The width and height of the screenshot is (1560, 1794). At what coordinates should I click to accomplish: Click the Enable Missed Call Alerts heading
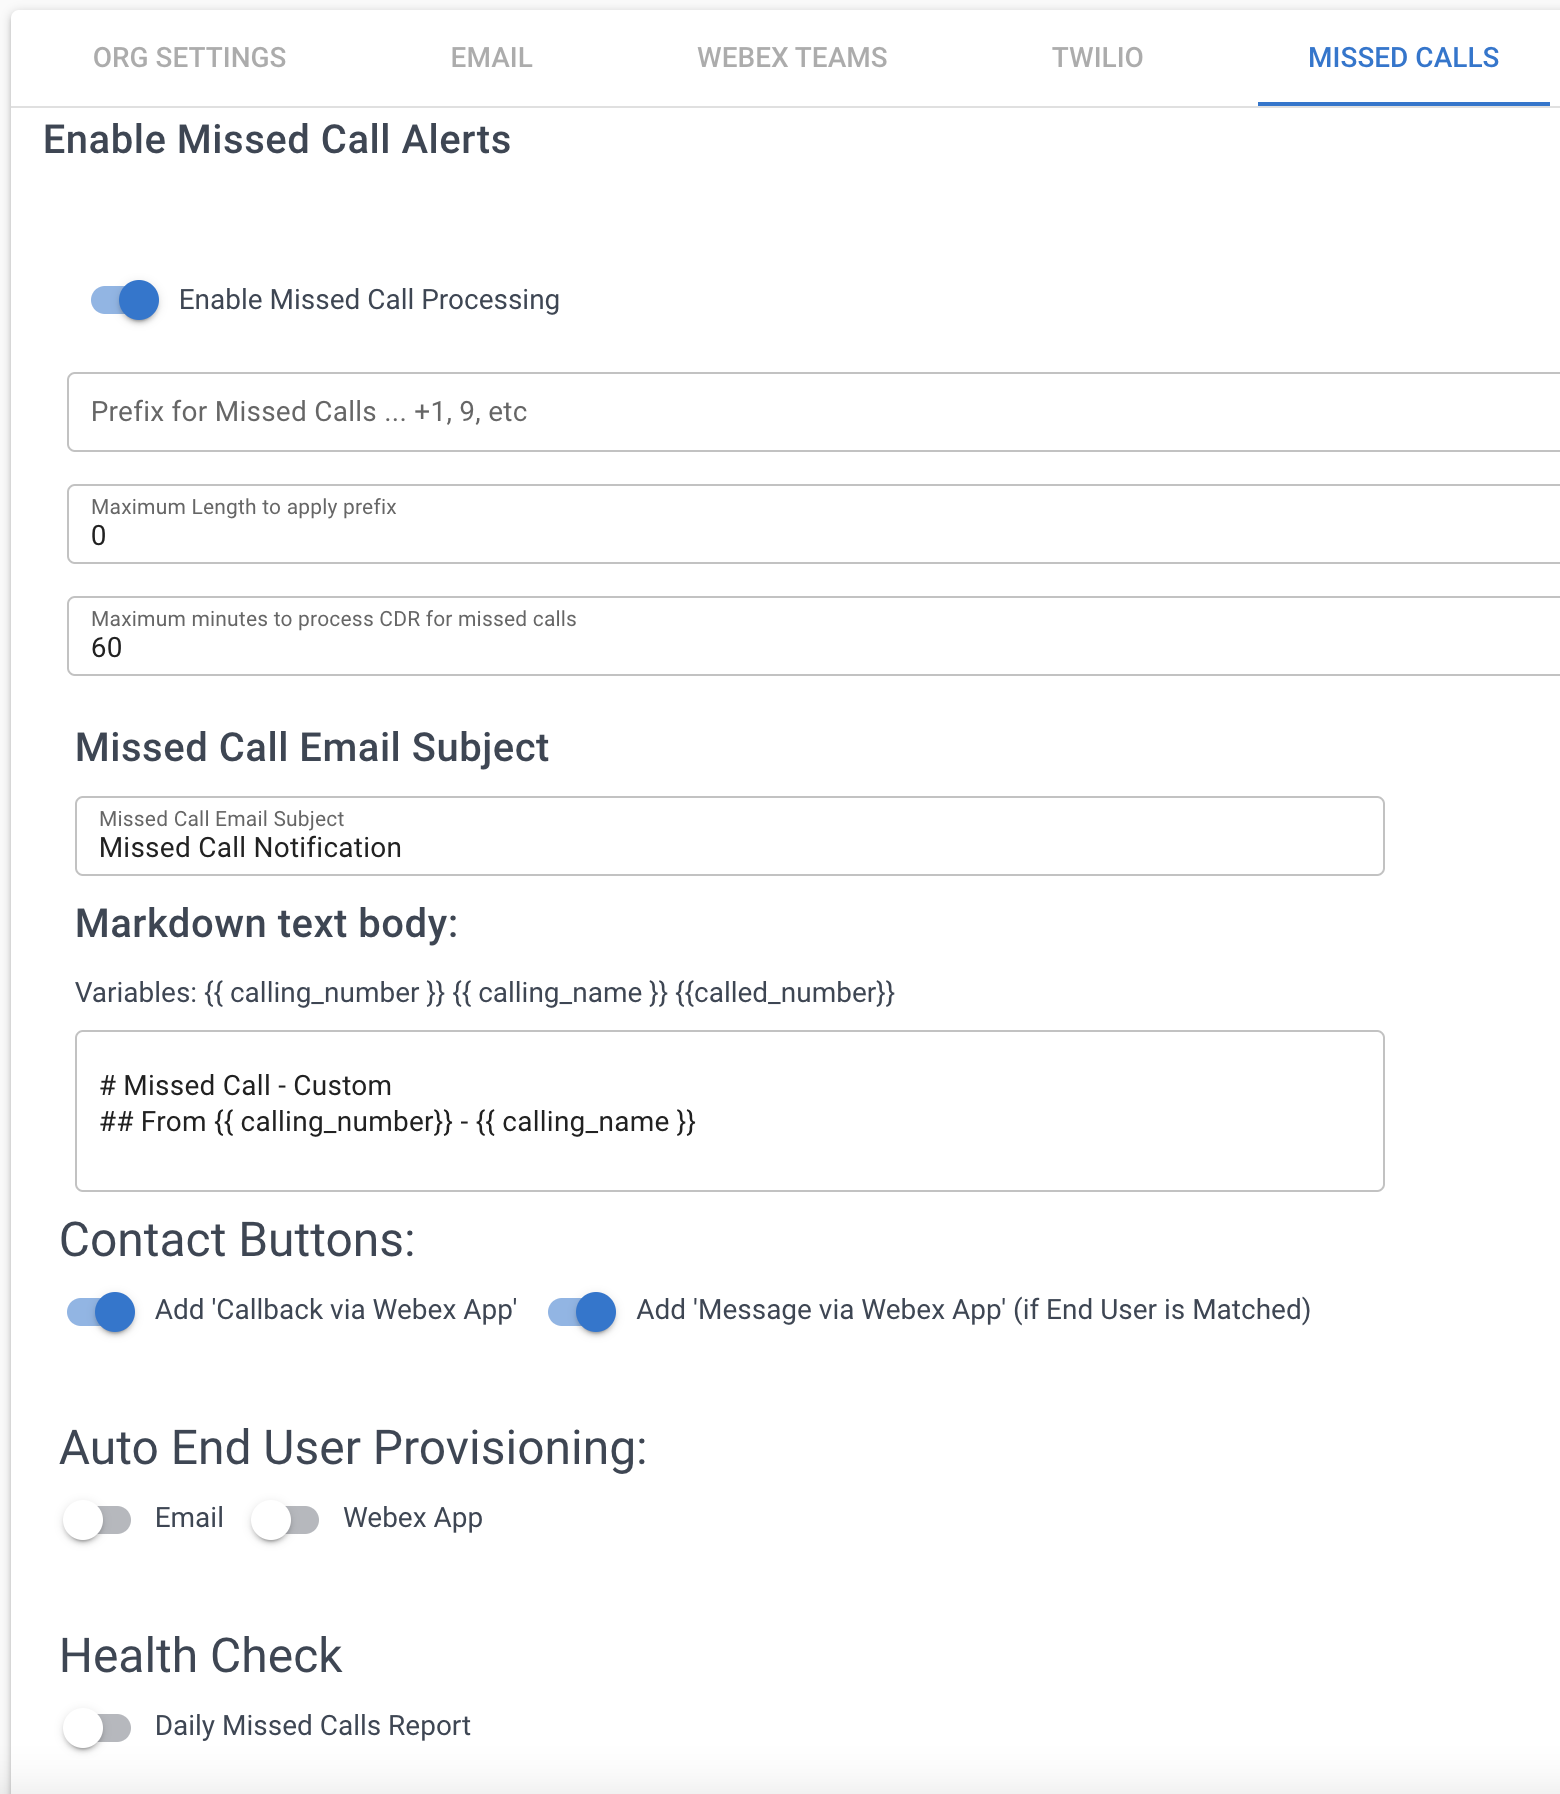click(x=276, y=140)
